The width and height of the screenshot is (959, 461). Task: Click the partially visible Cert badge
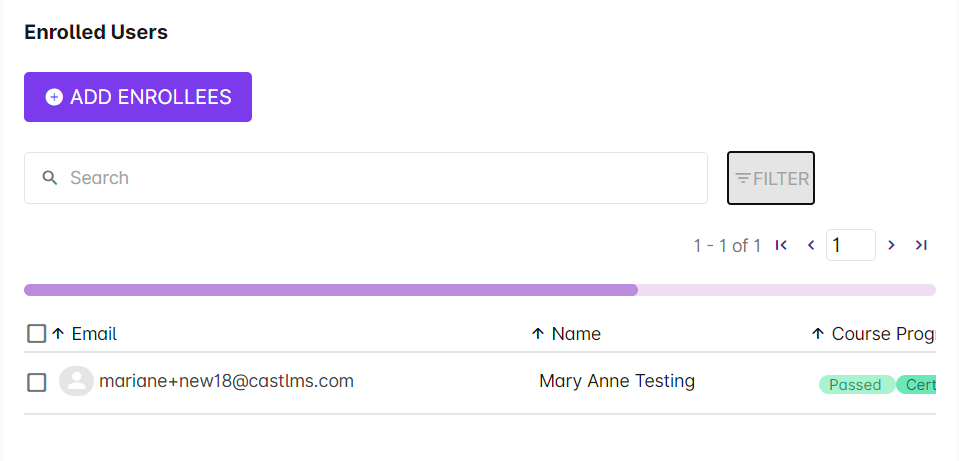[x=918, y=385]
